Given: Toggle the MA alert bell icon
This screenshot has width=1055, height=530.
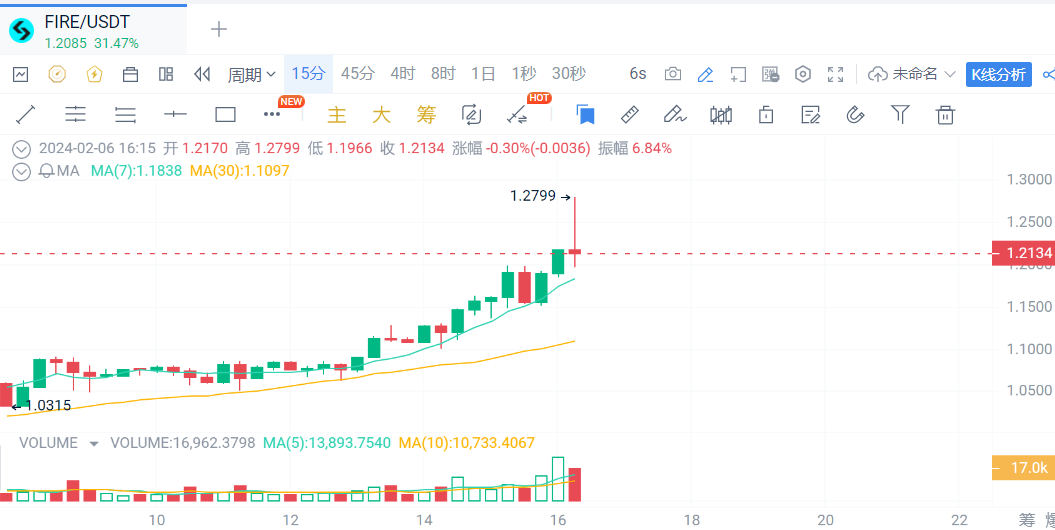Looking at the screenshot, I should coord(46,171).
